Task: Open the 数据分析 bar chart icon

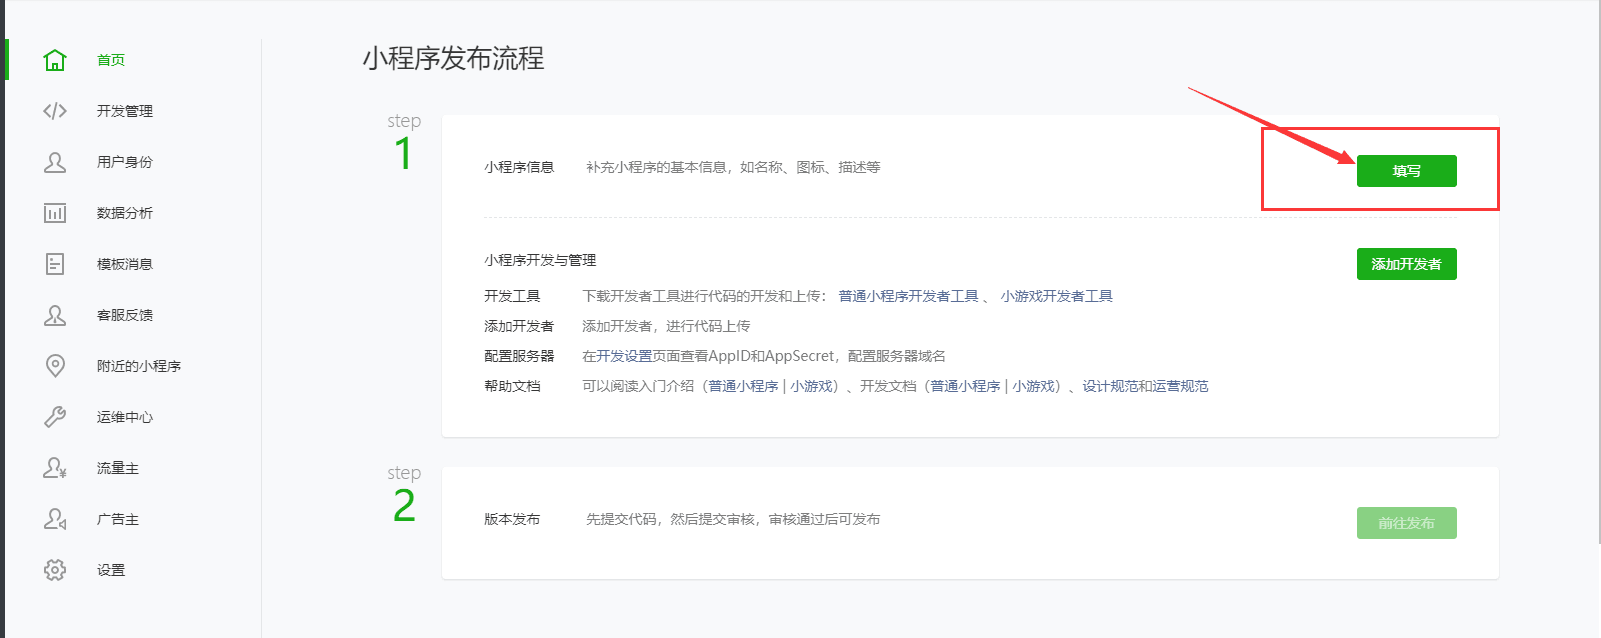Action: [55, 213]
